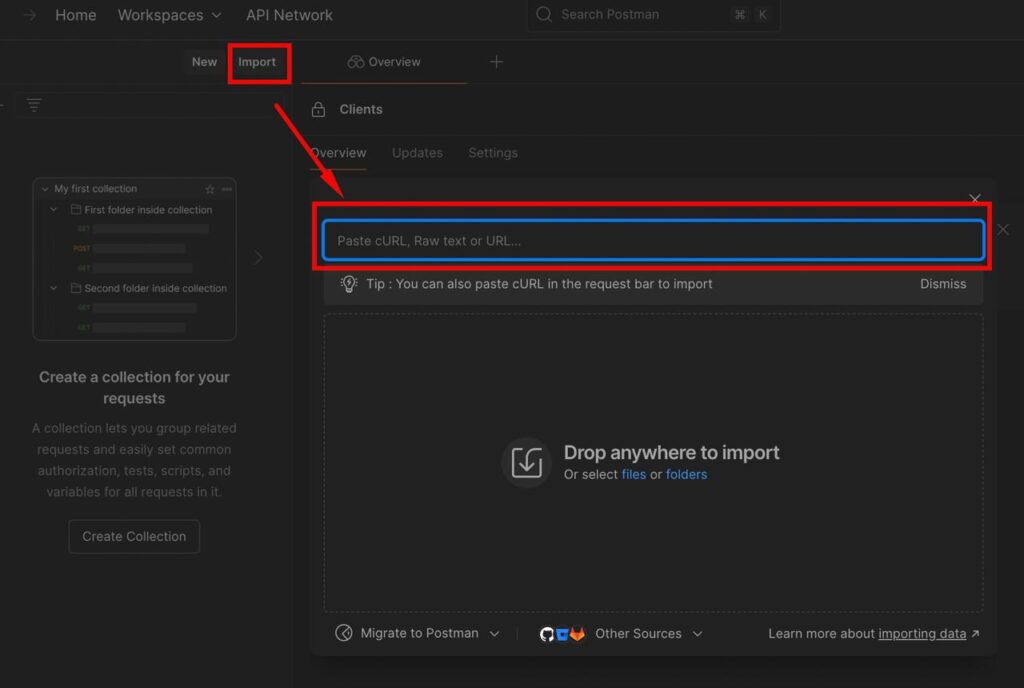
Task: Open more options for My first collection
Action: (227, 189)
